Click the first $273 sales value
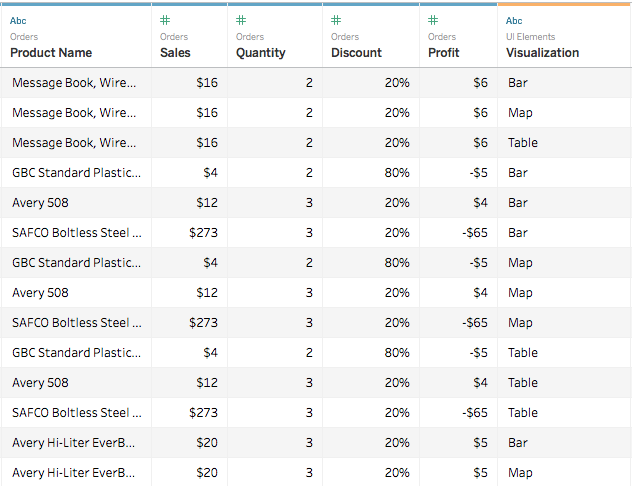Screen dimensions: 632x486 pos(204,233)
